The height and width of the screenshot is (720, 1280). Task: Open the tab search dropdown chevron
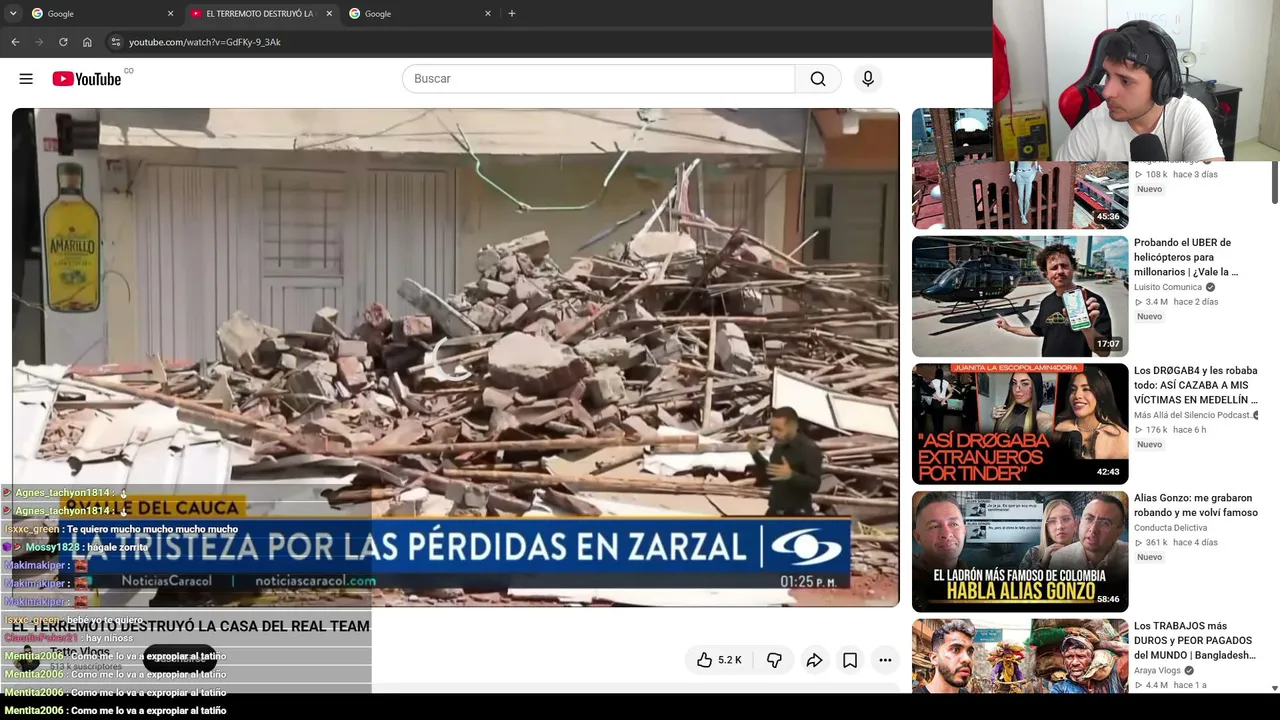[13, 13]
